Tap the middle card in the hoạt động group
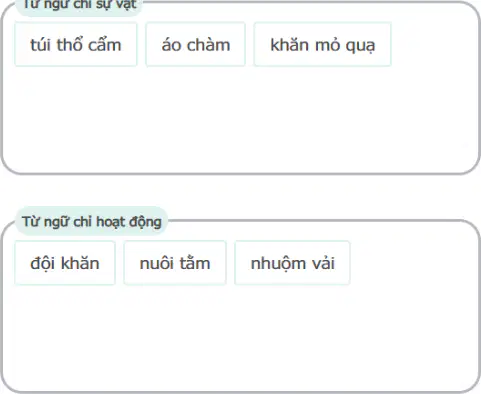The height and width of the screenshot is (394, 481). pos(175,263)
